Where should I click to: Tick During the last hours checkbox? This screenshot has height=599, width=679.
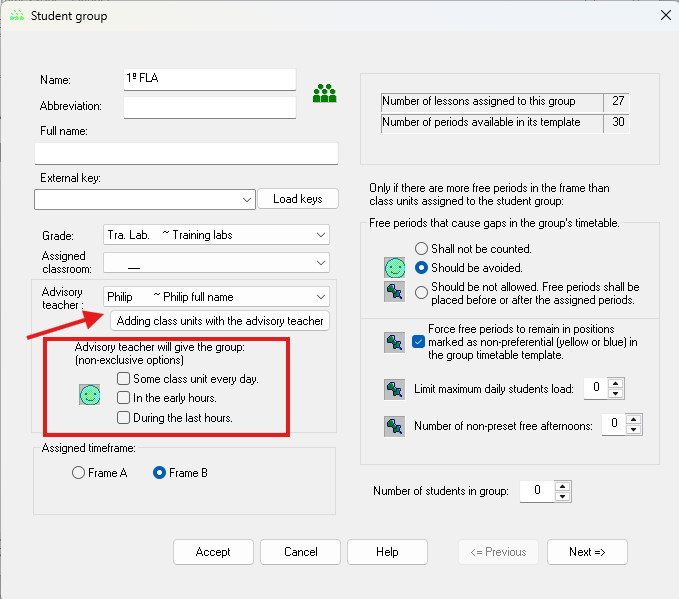click(x=123, y=418)
